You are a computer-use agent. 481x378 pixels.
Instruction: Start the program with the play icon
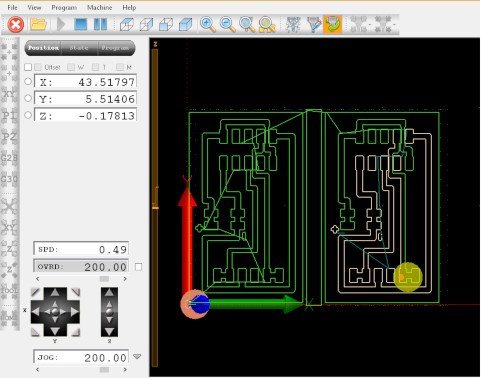pos(61,24)
